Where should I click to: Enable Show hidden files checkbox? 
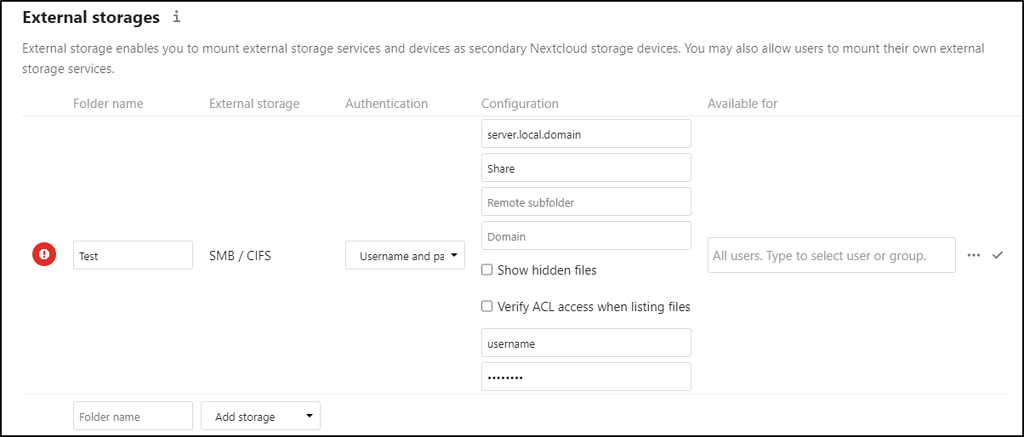(x=487, y=270)
